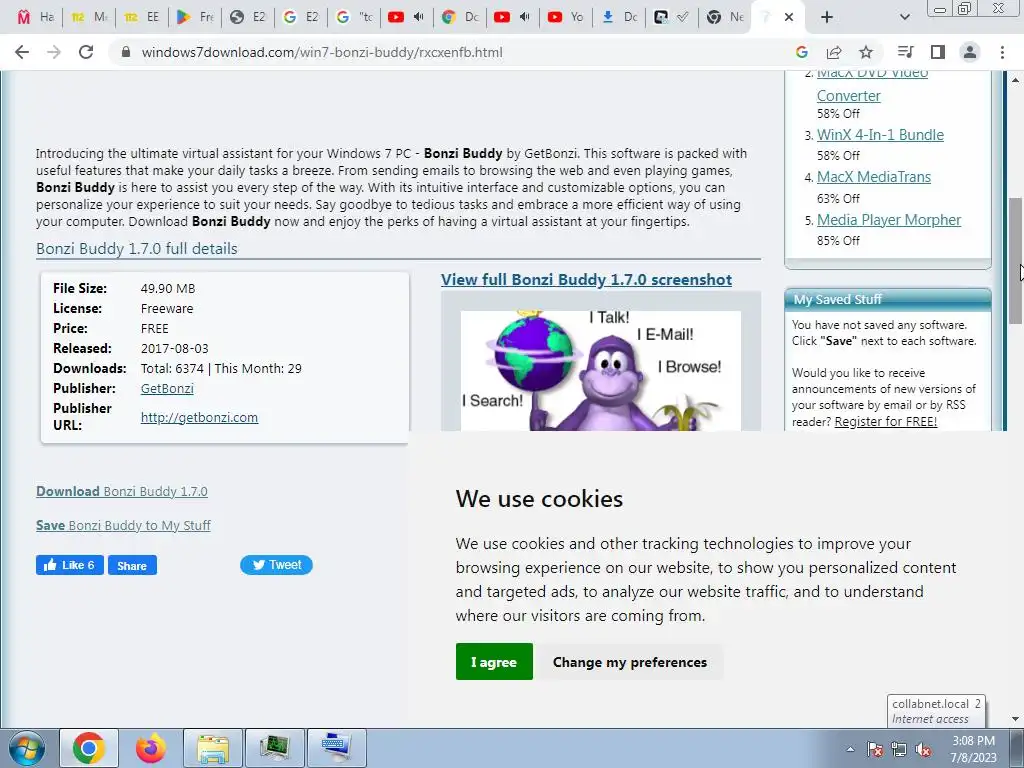Open MacX MediaTrans link
1024x768 pixels.
(874, 177)
